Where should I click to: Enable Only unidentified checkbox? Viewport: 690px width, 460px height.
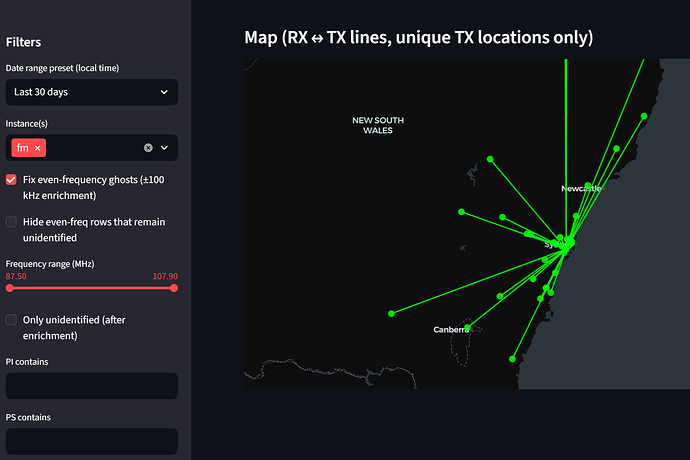coord(11,320)
